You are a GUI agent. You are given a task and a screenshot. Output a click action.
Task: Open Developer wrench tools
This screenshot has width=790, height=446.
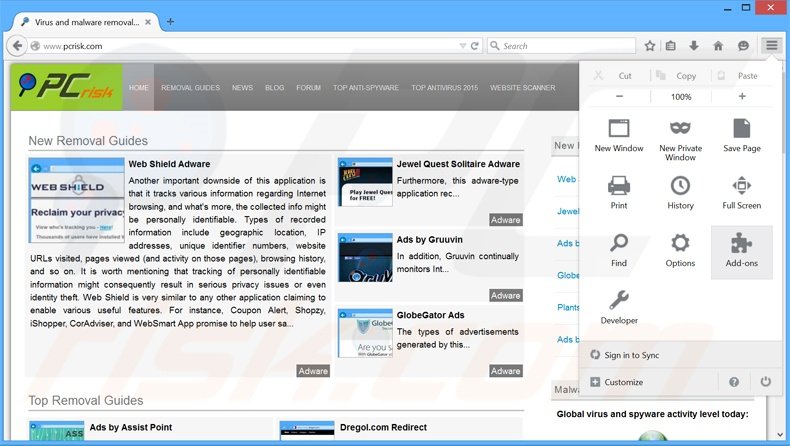(x=619, y=308)
